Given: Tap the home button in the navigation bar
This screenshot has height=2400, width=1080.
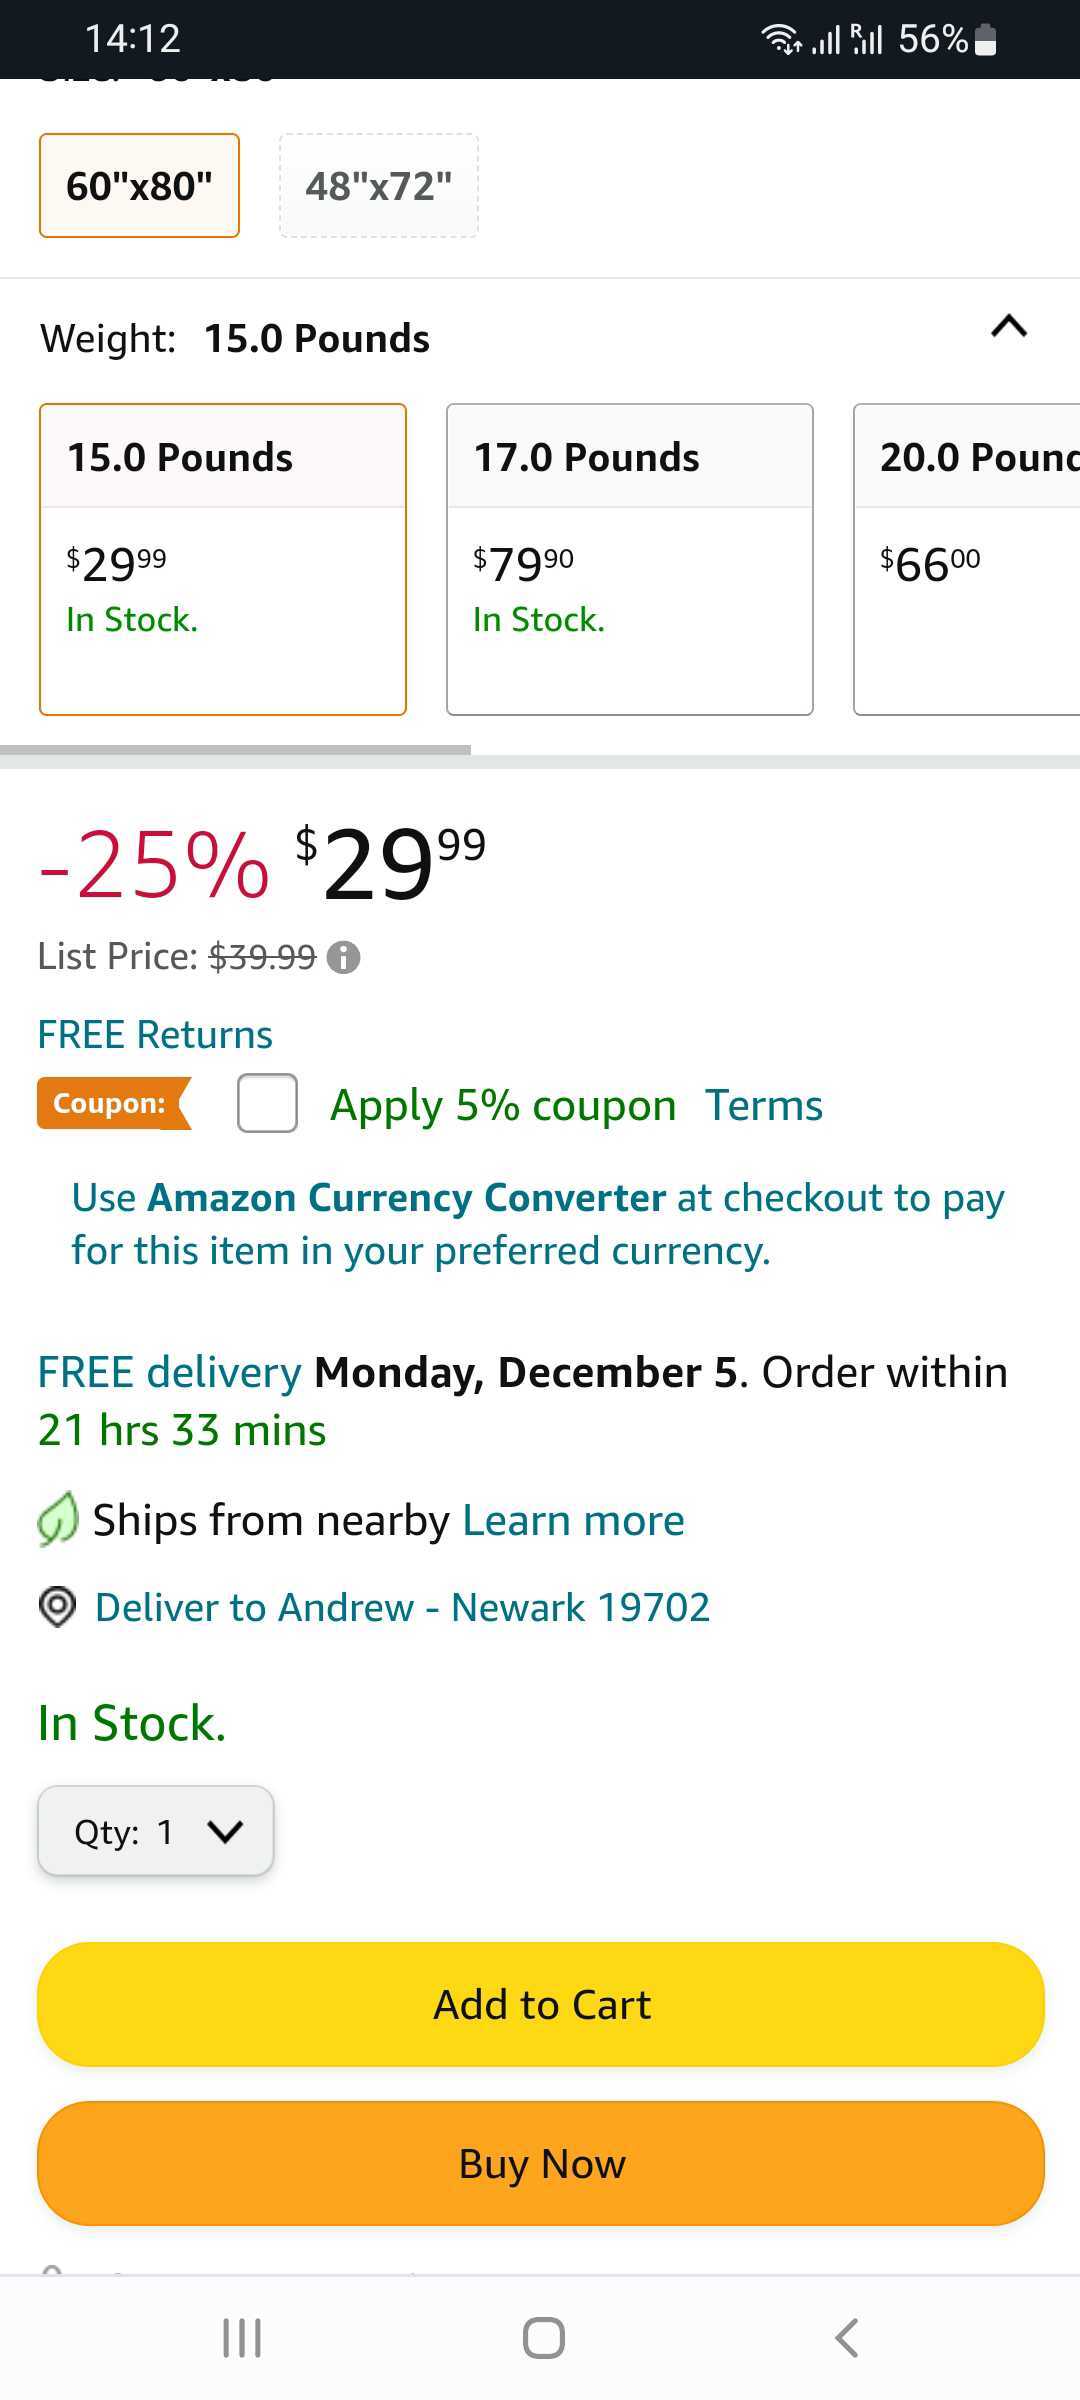Looking at the screenshot, I should point(540,2338).
